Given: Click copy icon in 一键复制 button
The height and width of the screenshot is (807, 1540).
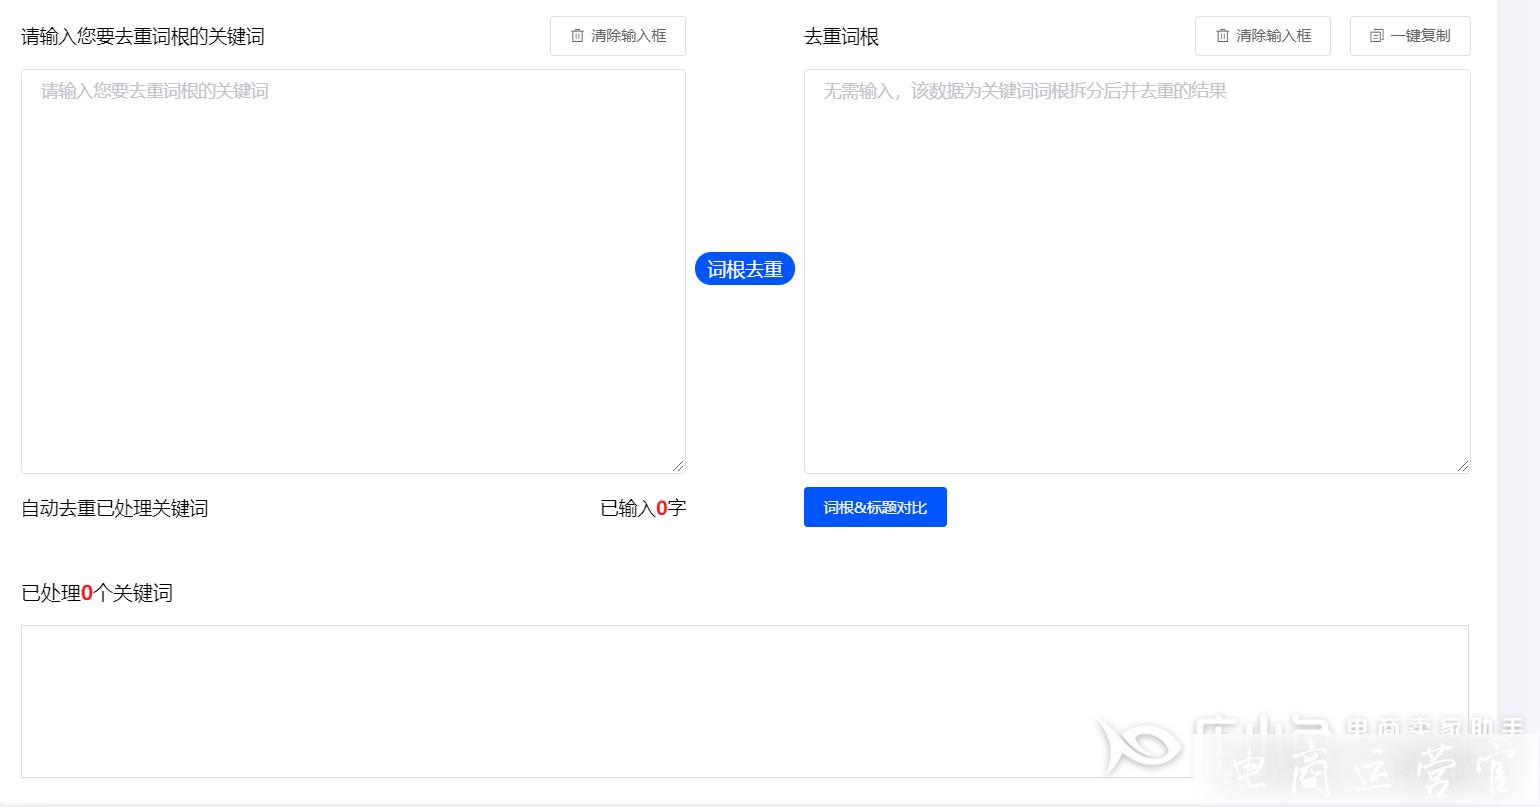Looking at the screenshot, I should click(x=1377, y=36).
